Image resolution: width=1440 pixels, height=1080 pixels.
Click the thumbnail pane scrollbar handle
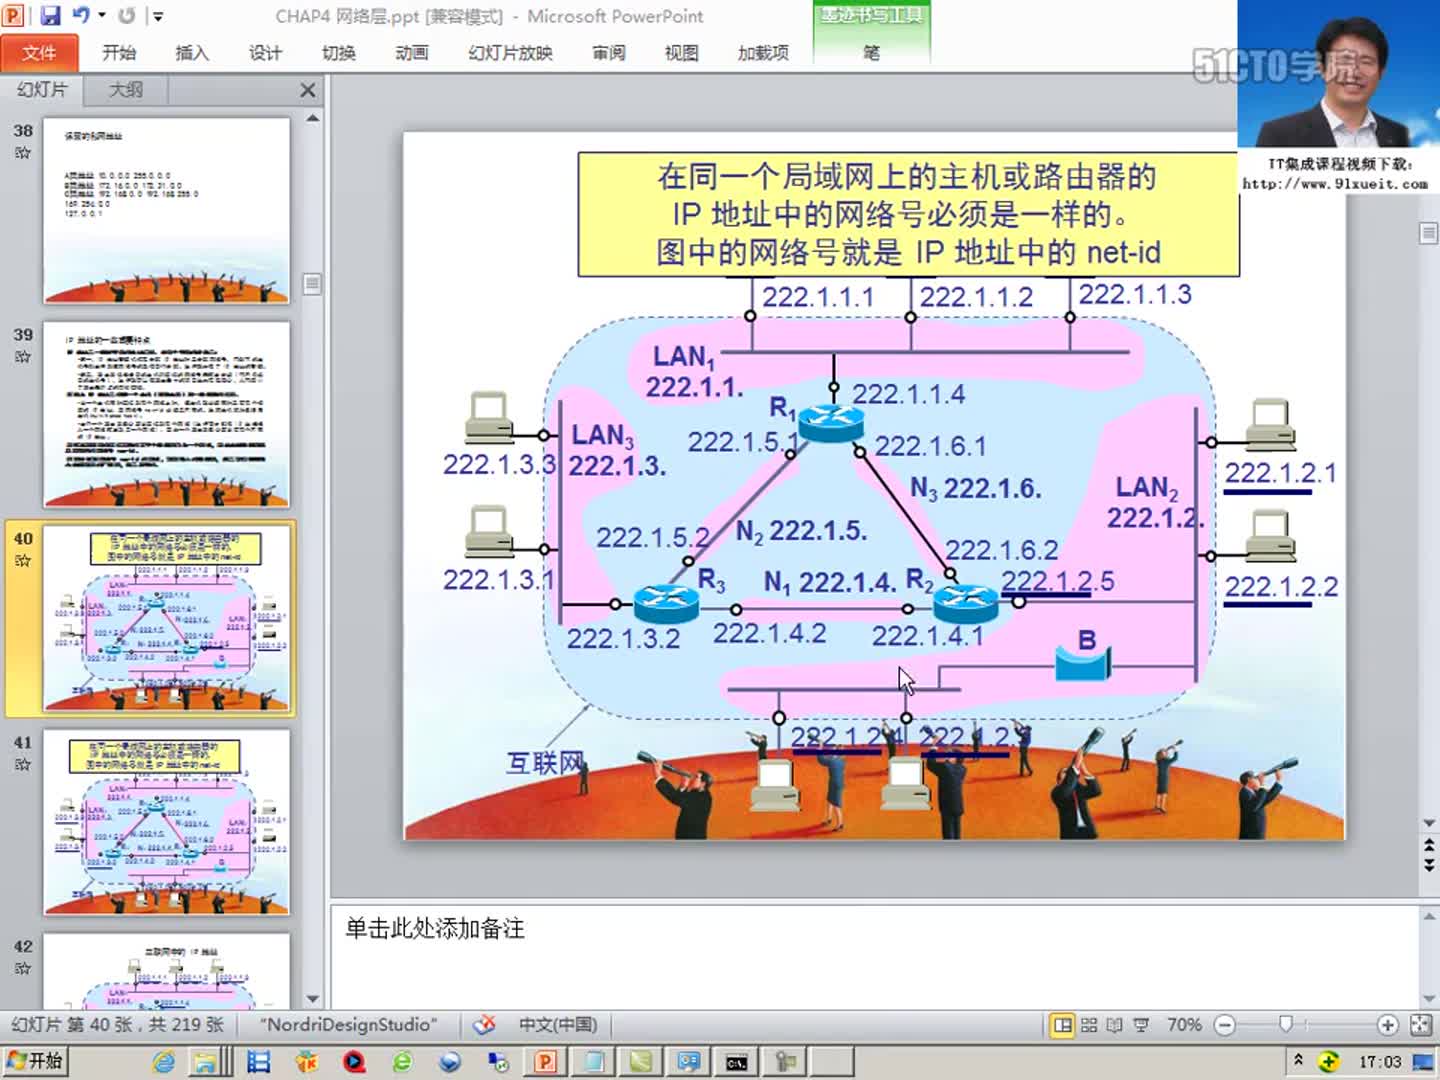[x=312, y=284]
